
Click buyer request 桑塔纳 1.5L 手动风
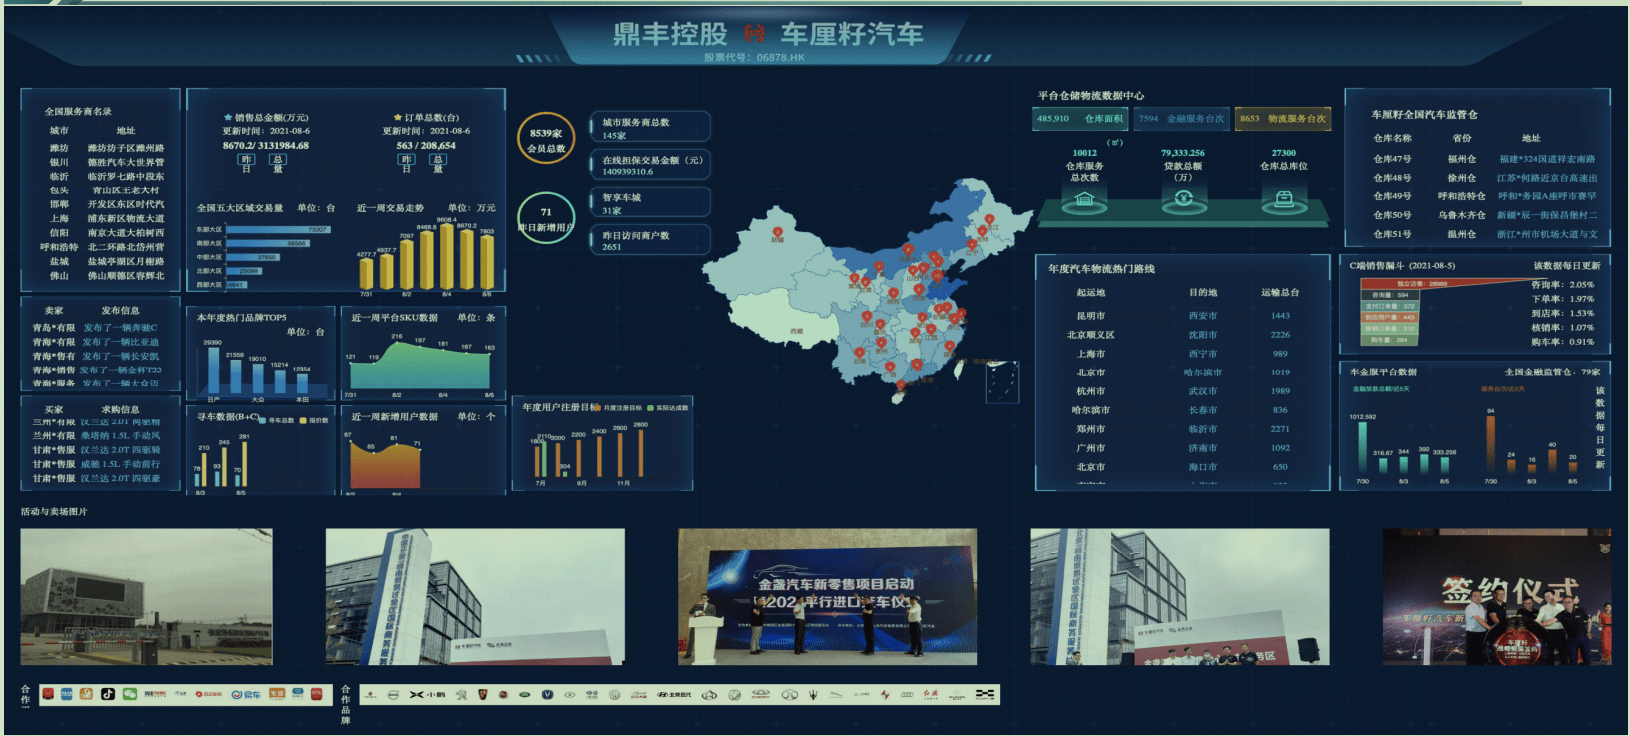click(120, 436)
